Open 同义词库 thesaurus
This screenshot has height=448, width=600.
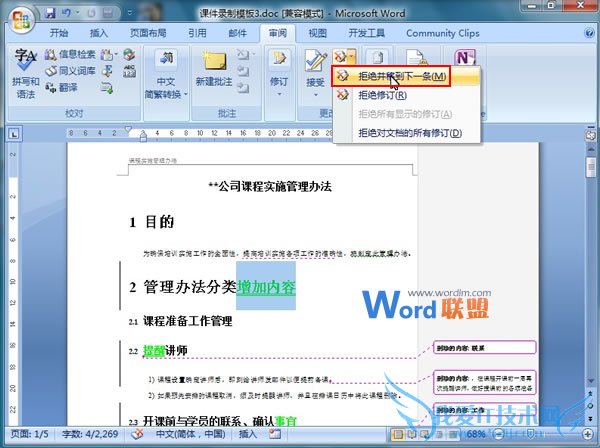(x=70, y=71)
